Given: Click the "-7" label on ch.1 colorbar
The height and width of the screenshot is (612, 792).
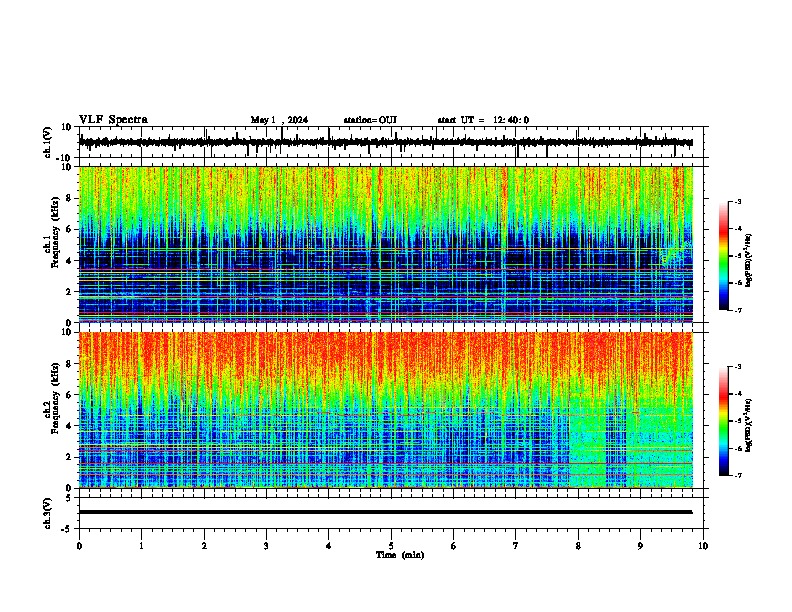Looking at the screenshot, I should click(737, 310).
